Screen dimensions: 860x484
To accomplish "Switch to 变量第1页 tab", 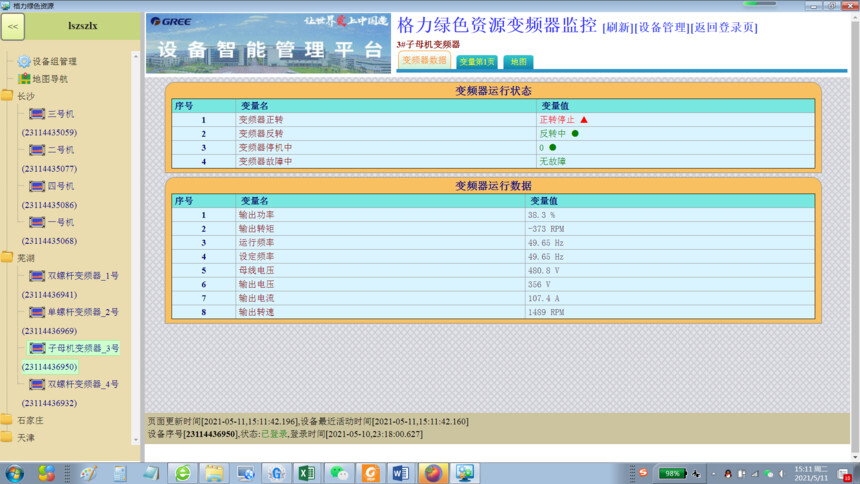I will [x=477, y=62].
